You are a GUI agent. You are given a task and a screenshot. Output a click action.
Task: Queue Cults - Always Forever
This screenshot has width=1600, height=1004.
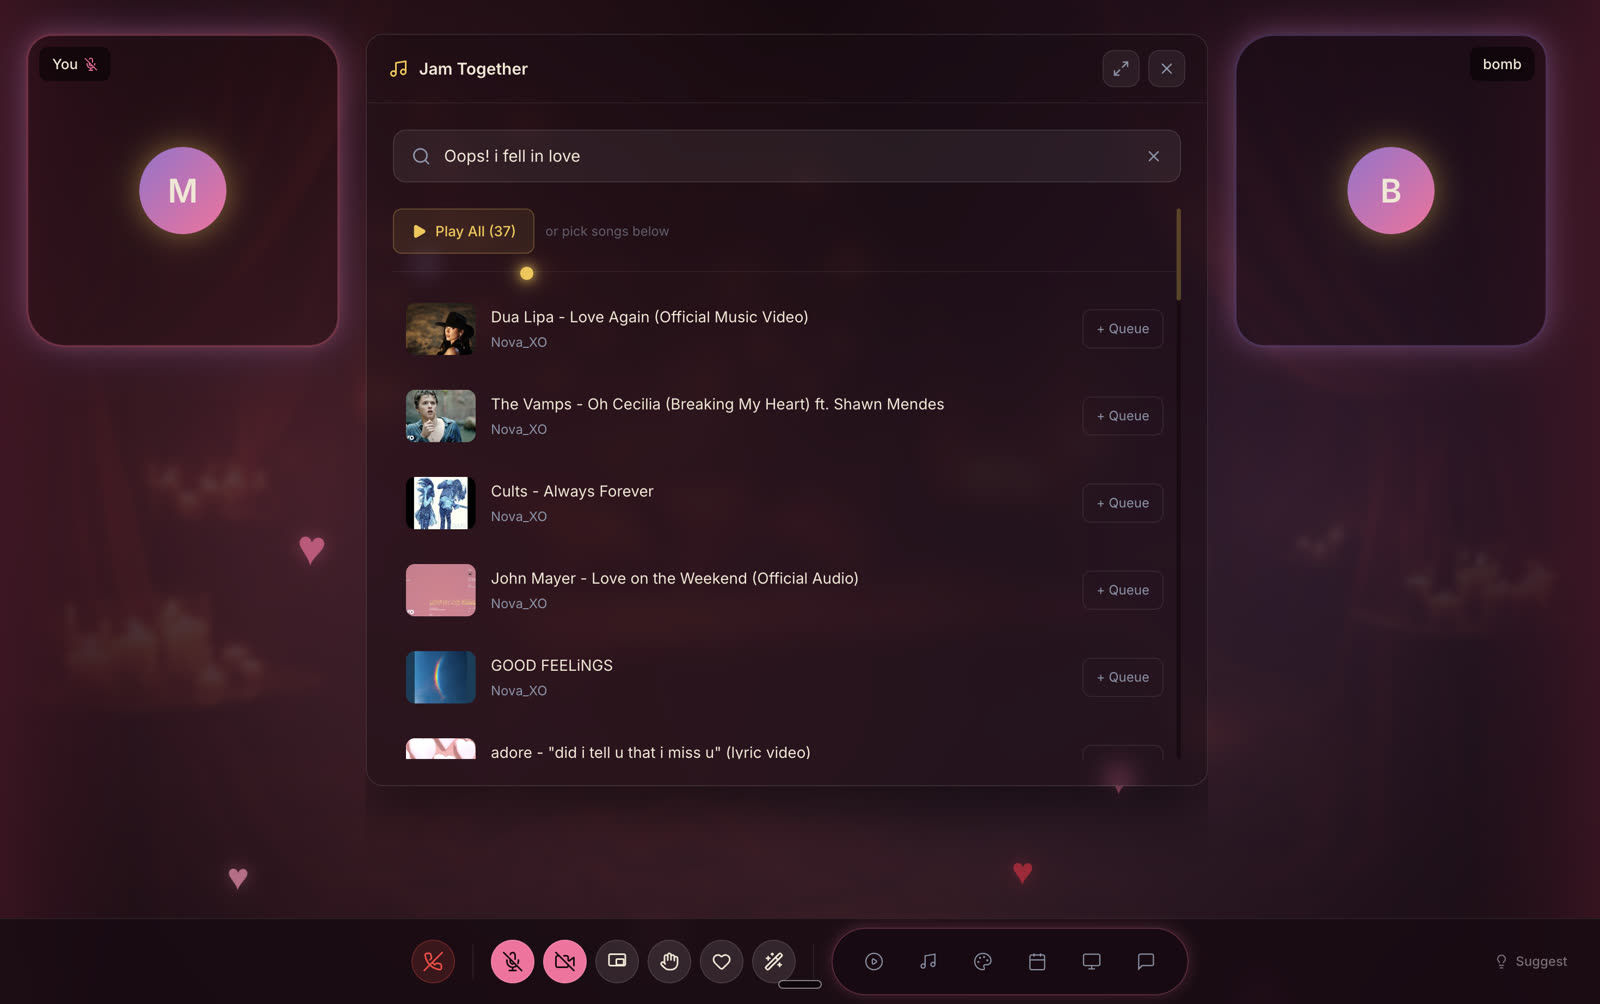[1123, 503]
